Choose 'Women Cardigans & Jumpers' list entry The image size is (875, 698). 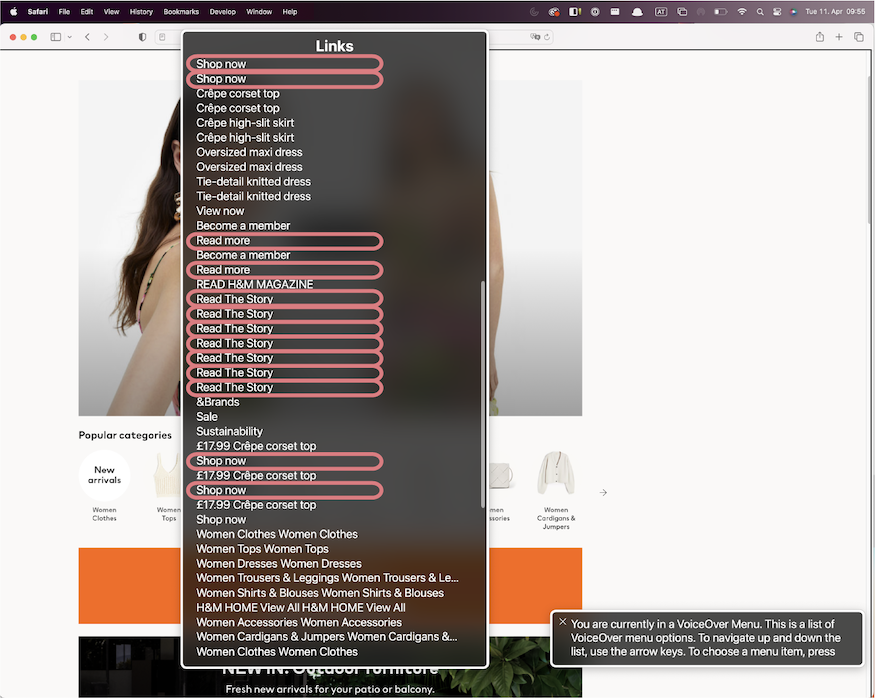[x=326, y=637]
